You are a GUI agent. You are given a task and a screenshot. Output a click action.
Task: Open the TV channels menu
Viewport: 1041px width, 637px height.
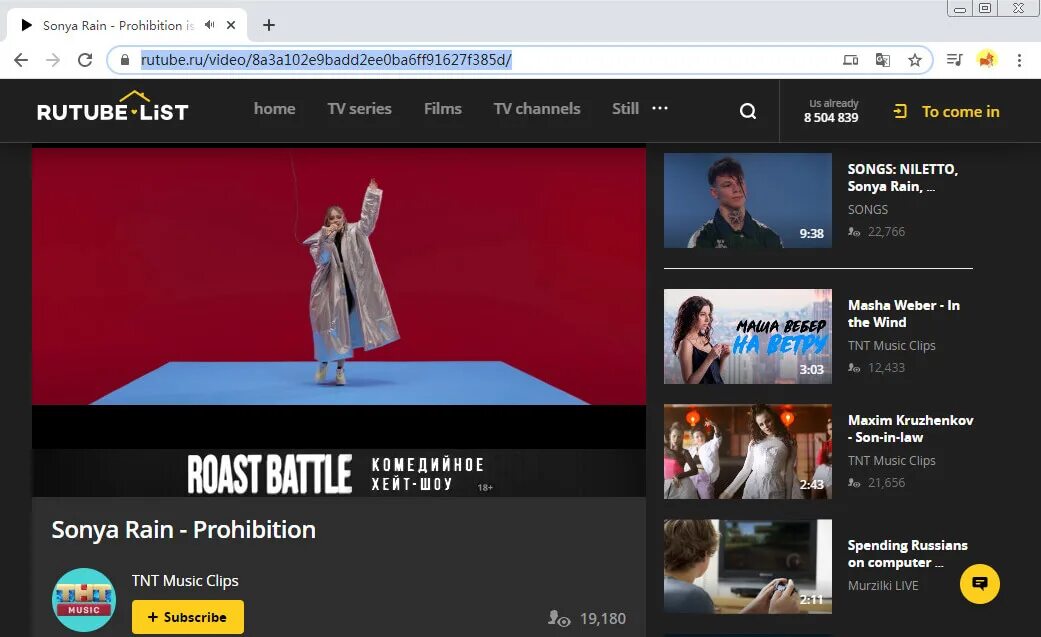click(536, 109)
